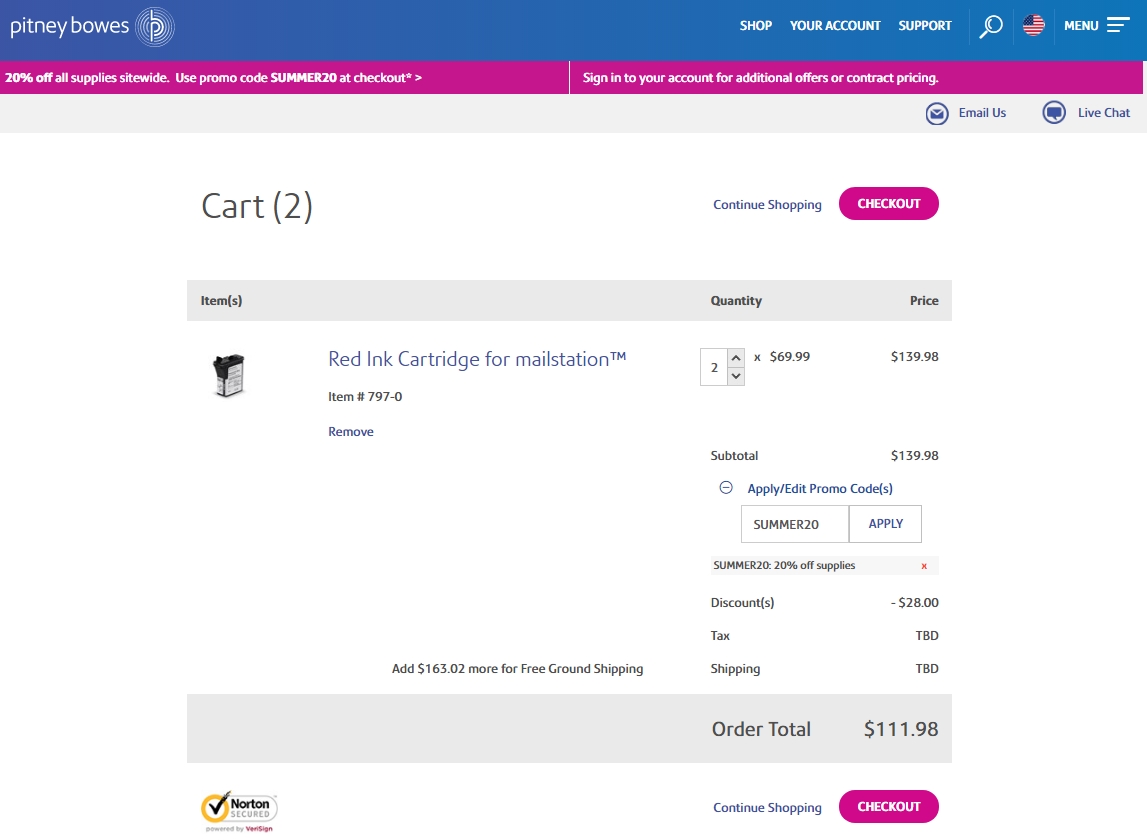Open the search magnifier icon
Screen dimensions: 1147x840
tap(990, 26)
